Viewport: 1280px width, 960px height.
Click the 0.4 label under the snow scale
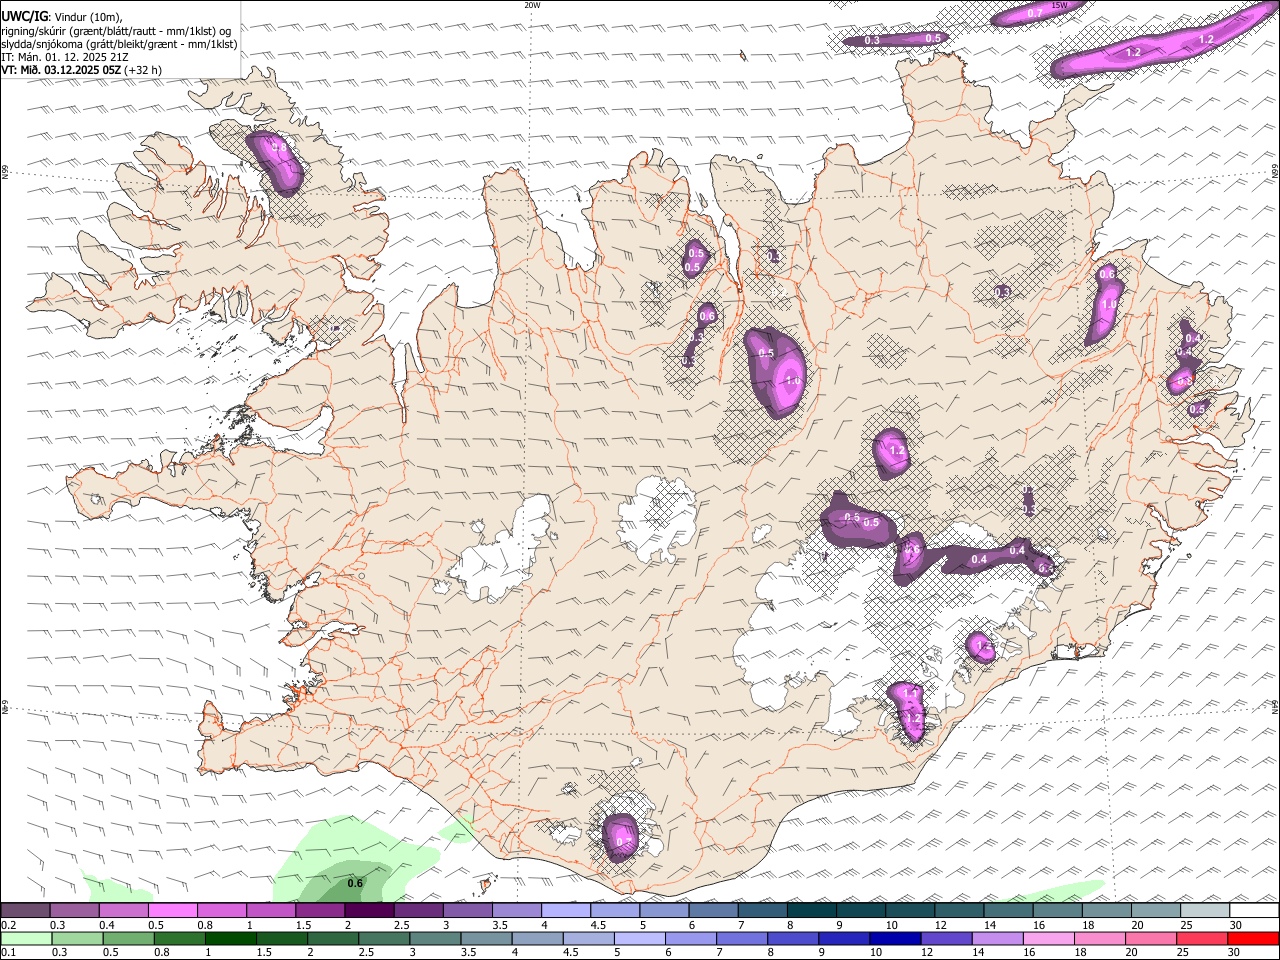107,925
